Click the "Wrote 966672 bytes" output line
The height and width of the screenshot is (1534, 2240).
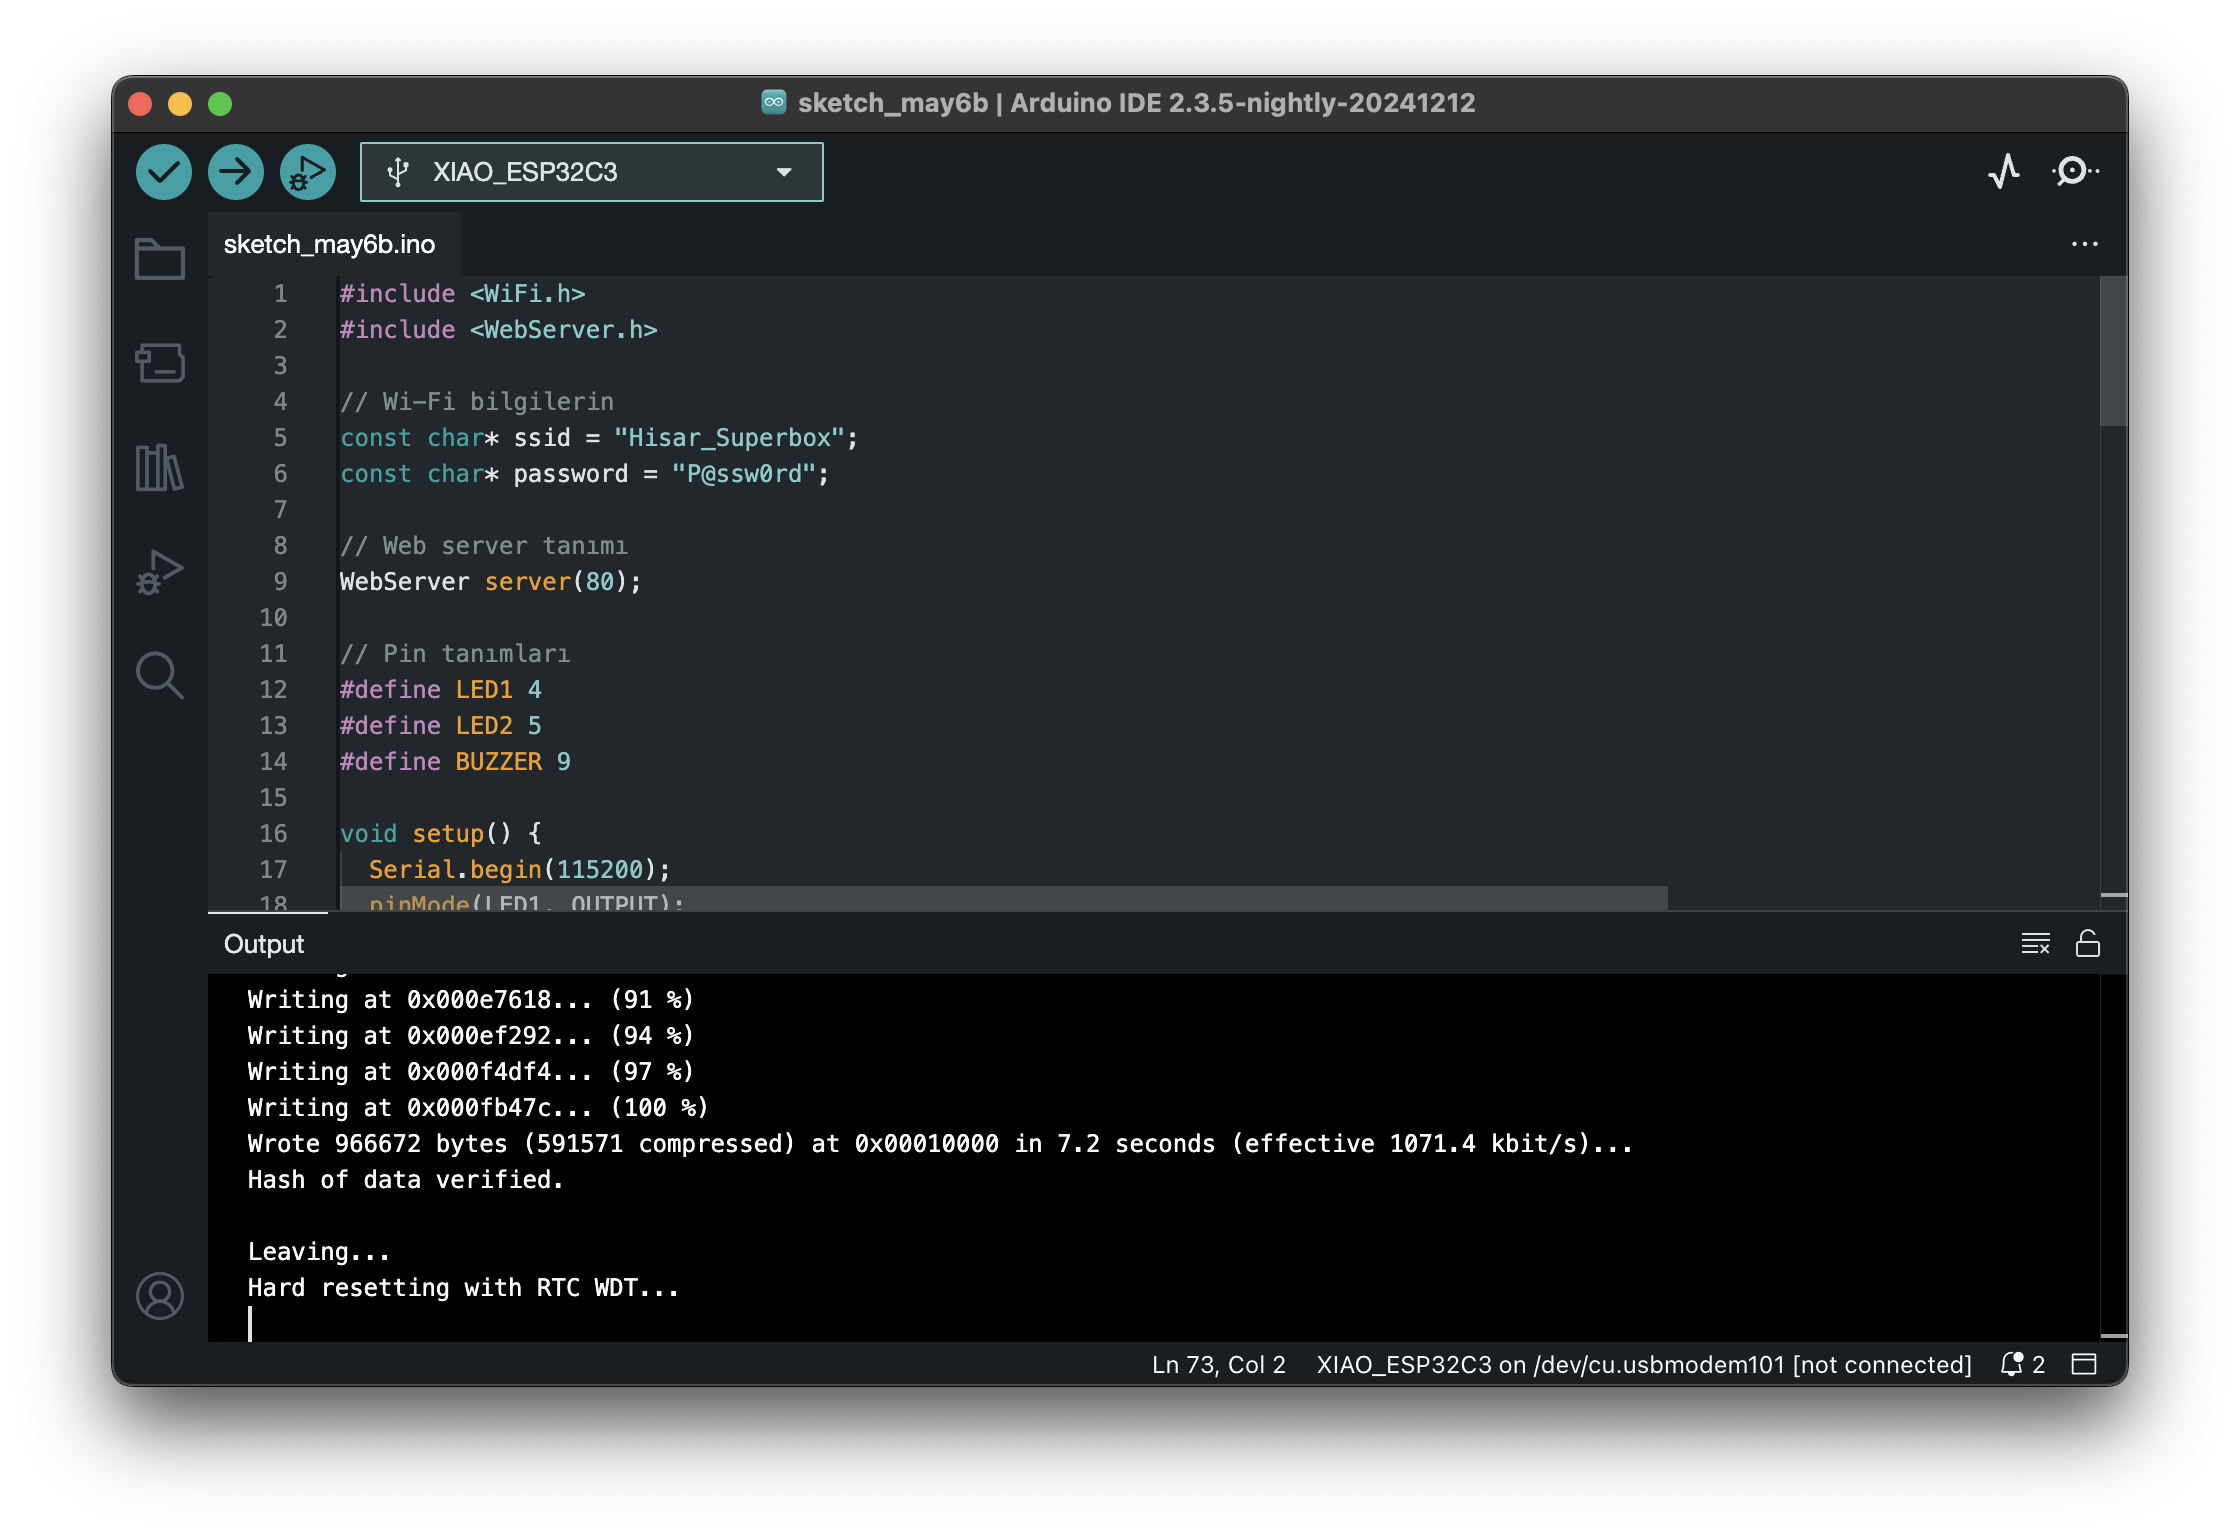click(x=940, y=1144)
